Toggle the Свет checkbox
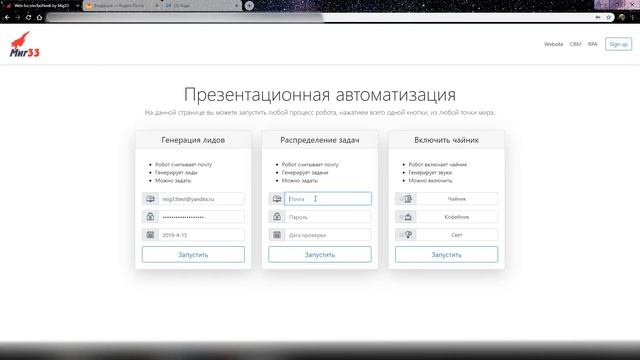640x360 pixels. (401, 235)
